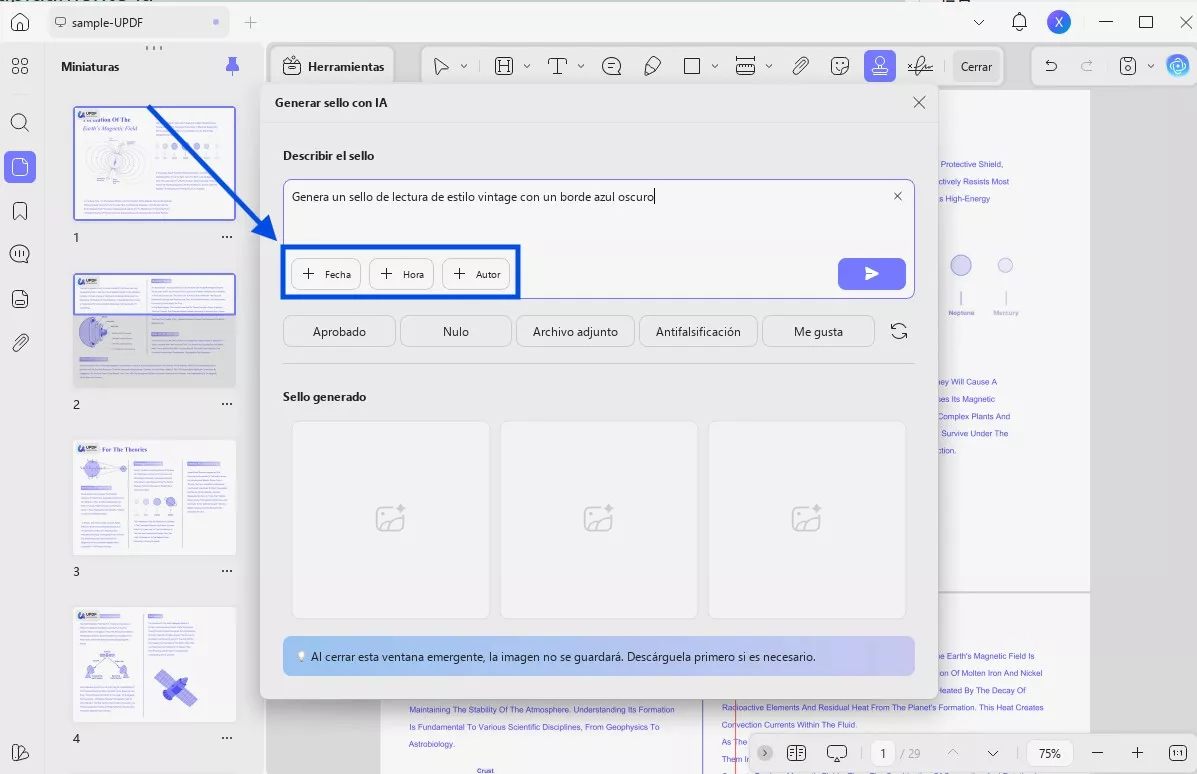1197x774 pixels.
Task: Clear the stamp description text
Action: click(x=898, y=196)
